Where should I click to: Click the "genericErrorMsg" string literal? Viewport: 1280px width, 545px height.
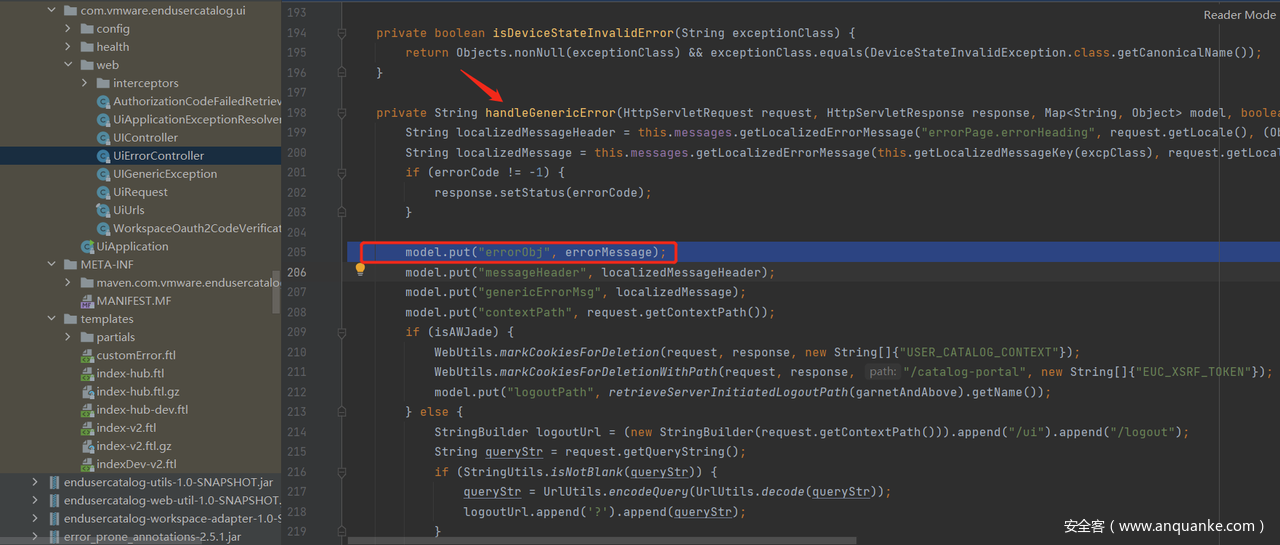coord(539,292)
